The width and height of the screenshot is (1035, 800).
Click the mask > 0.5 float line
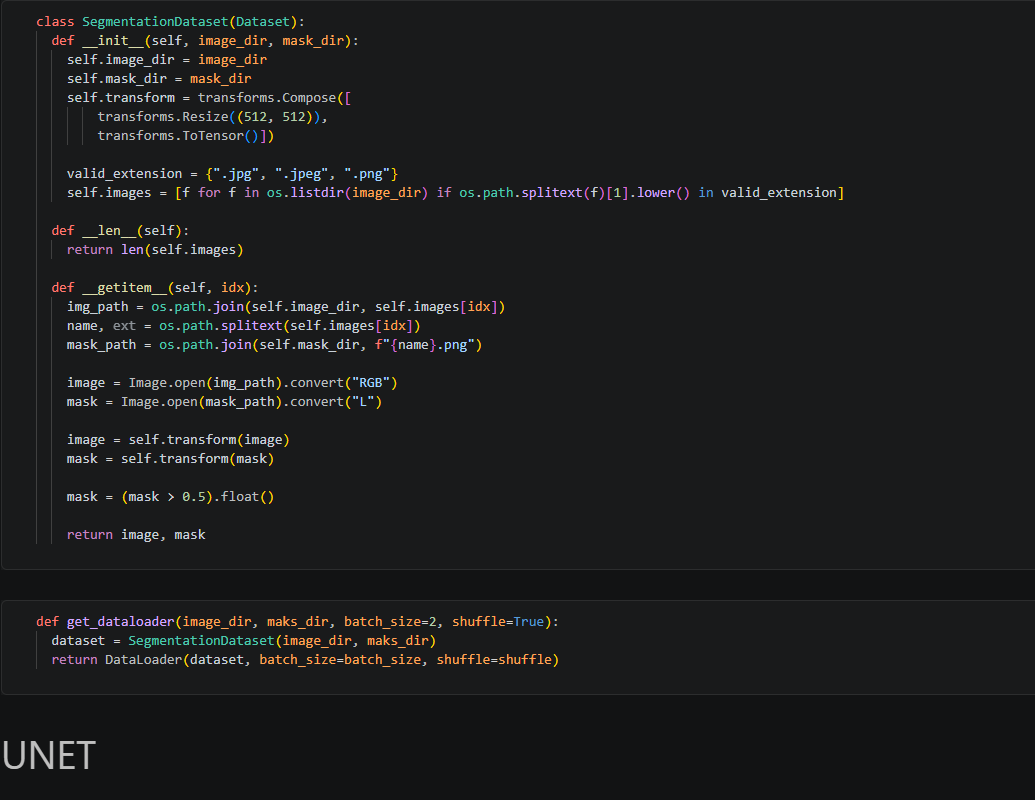pos(170,497)
